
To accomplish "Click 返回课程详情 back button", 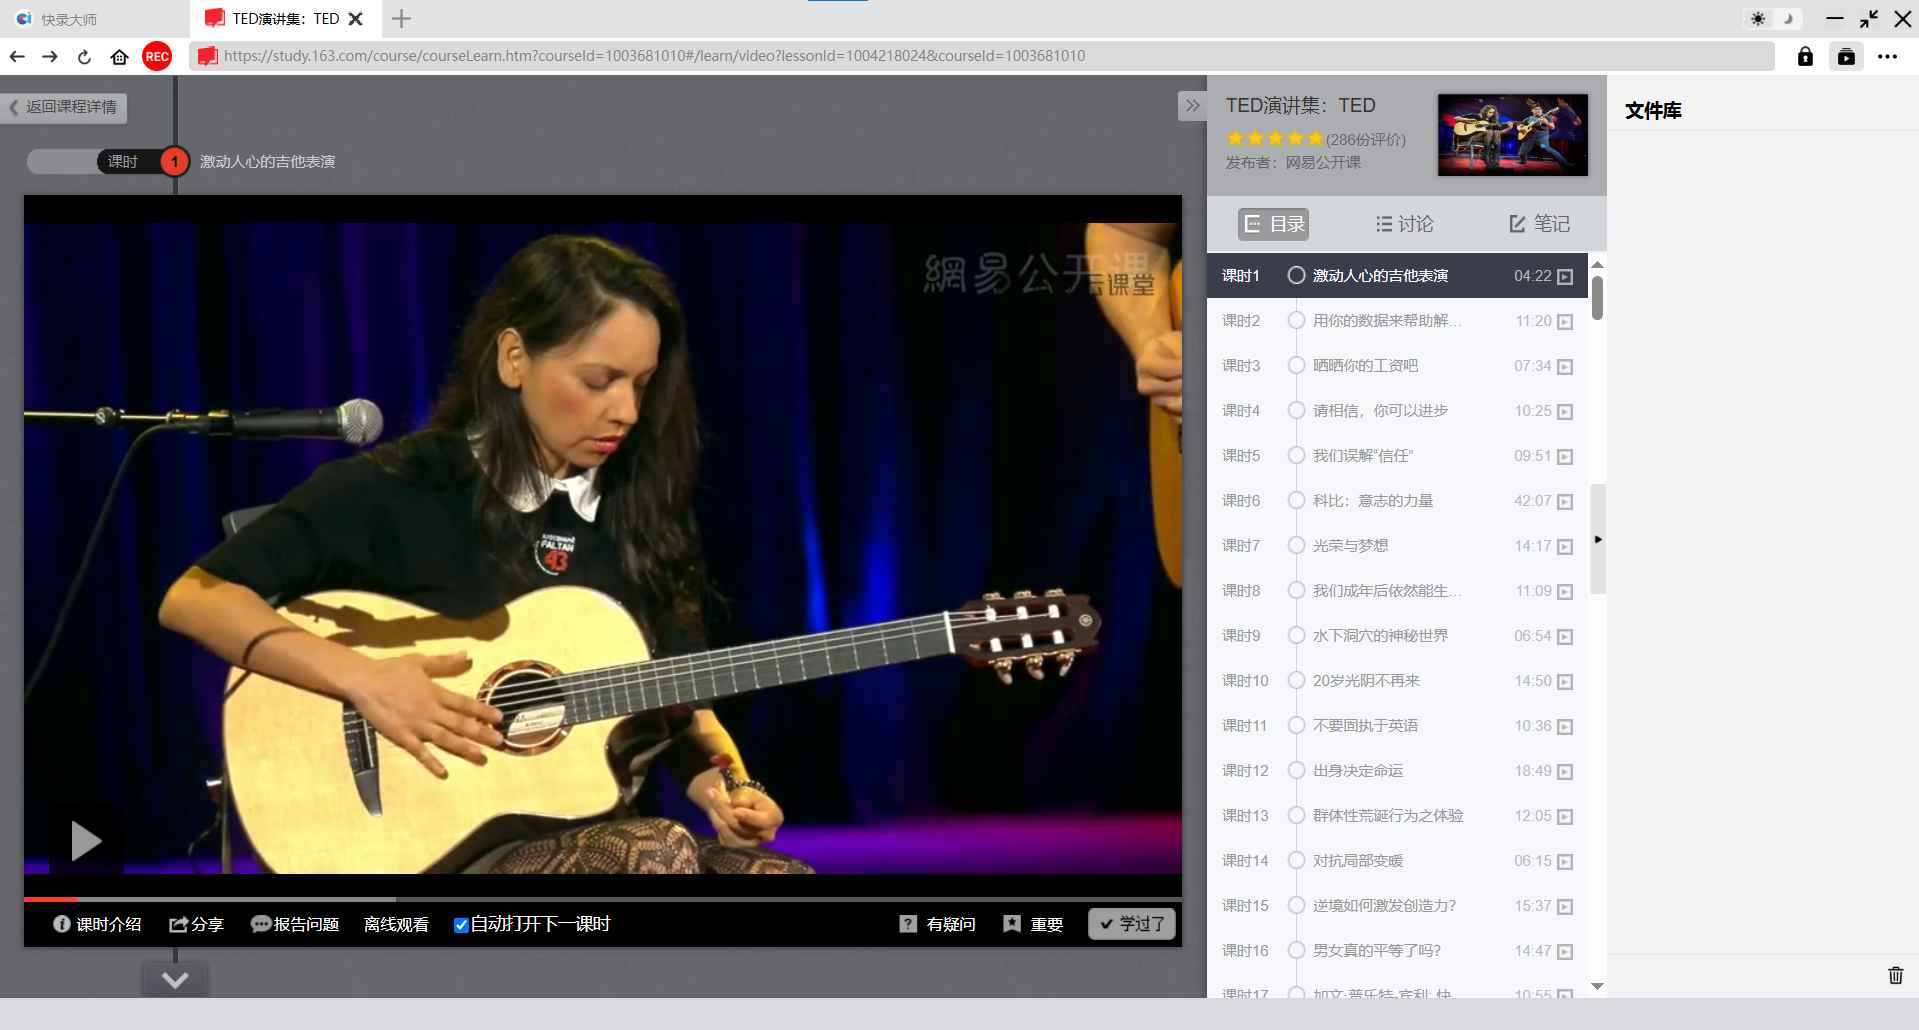I will pos(64,107).
